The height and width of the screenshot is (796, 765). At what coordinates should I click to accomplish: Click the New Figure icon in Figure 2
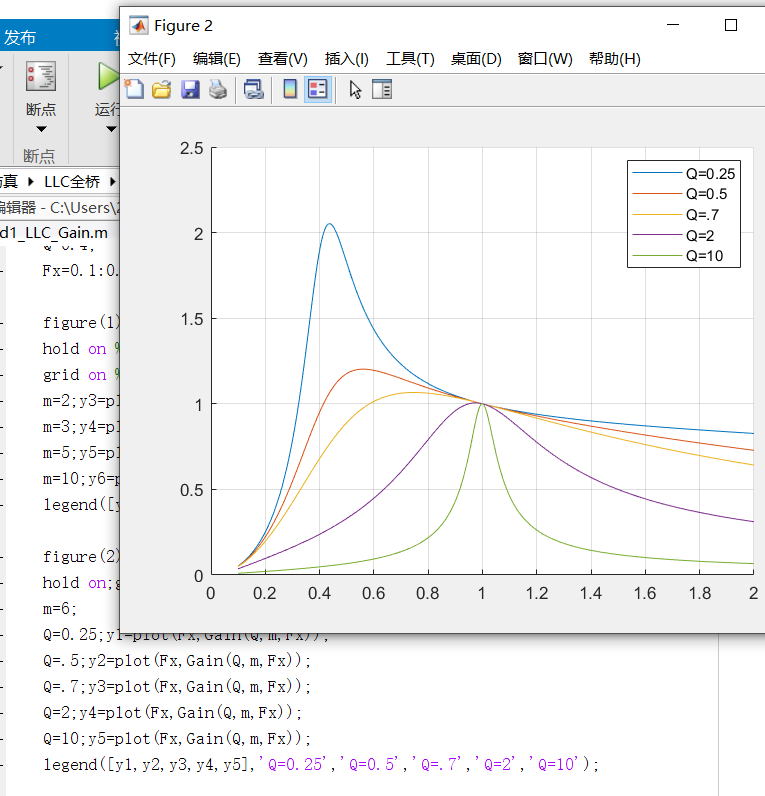click(x=135, y=89)
